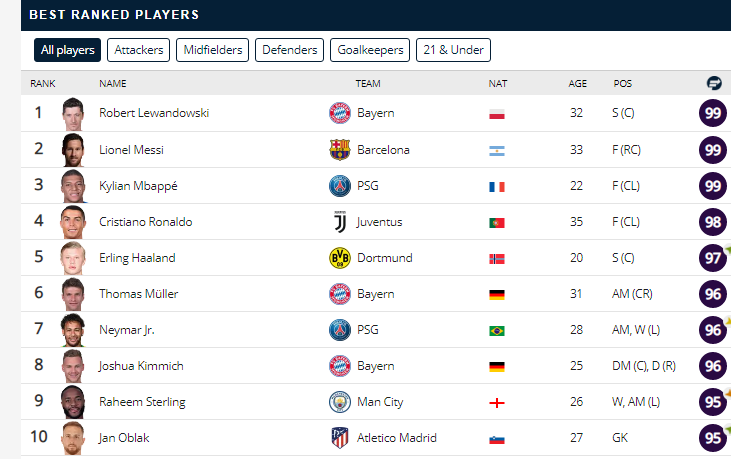Show Defenders only
Screen dimensions: 731x459
pyautogui.click(x=290, y=50)
